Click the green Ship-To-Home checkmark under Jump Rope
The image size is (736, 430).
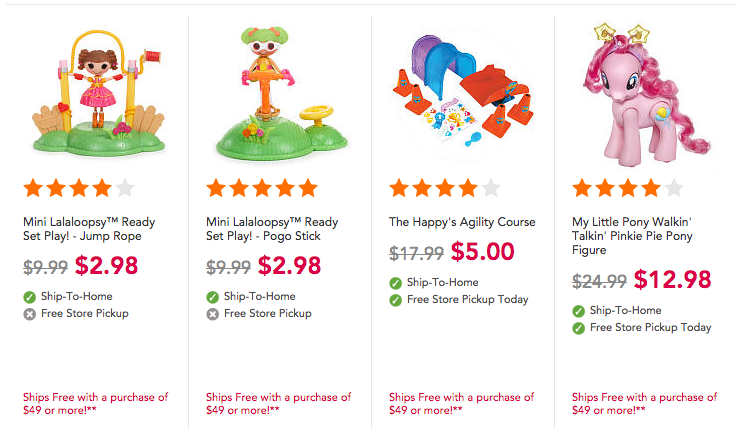[x=30, y=297]
